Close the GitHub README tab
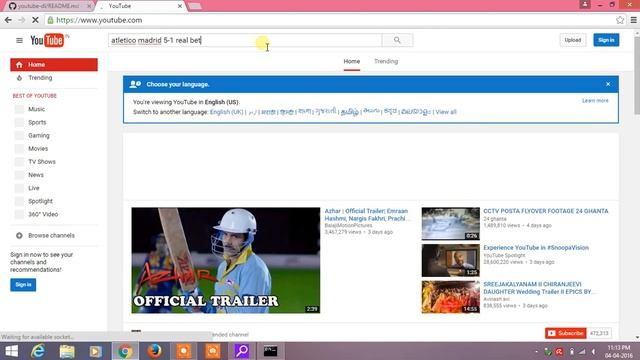 click(89, 6)
